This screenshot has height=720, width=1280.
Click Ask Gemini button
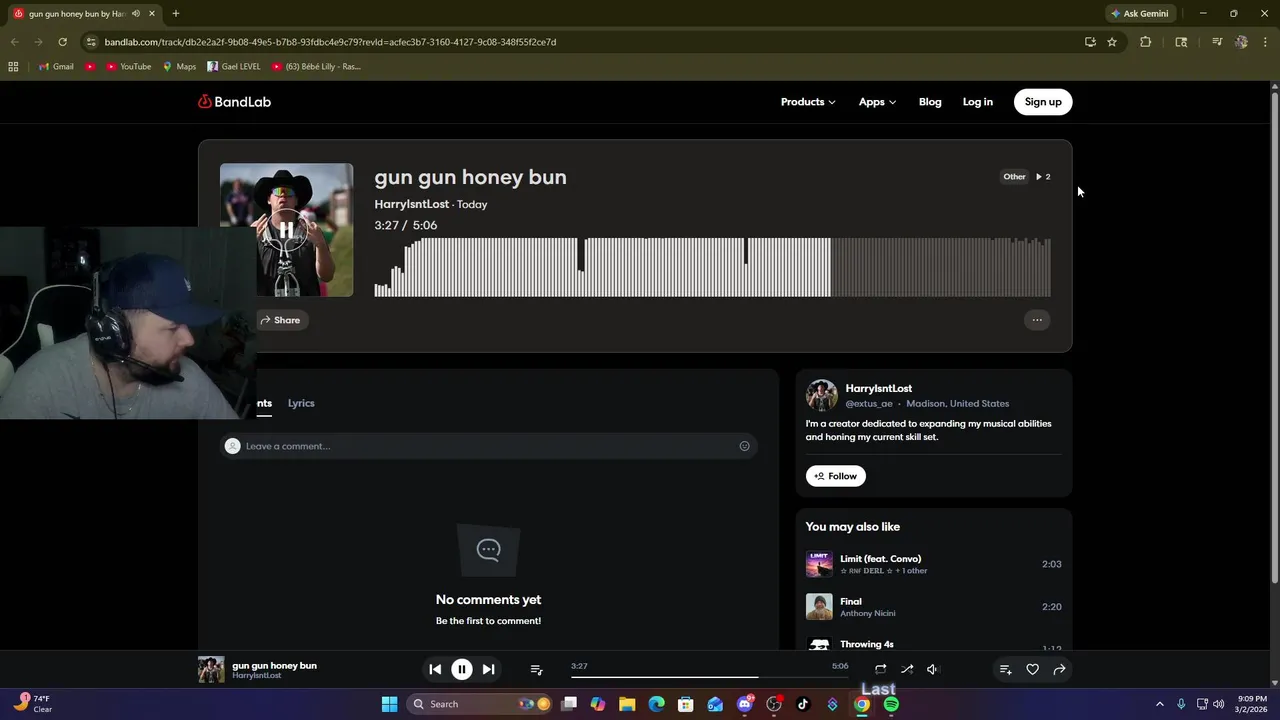(1139, 14)
